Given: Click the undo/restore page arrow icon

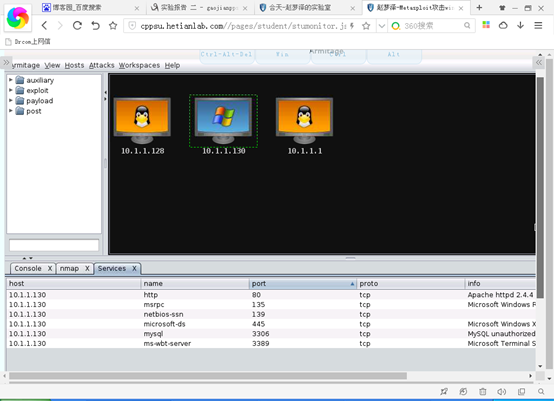Looking at the screenshot, I should 95,25.
